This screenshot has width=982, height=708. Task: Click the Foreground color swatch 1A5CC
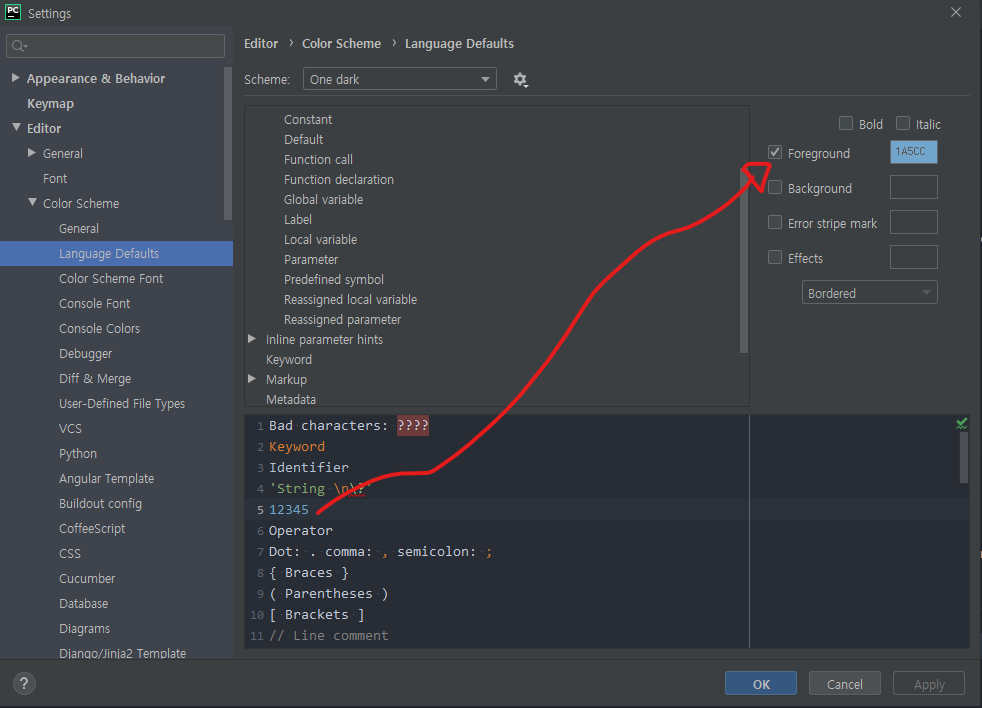914,152
